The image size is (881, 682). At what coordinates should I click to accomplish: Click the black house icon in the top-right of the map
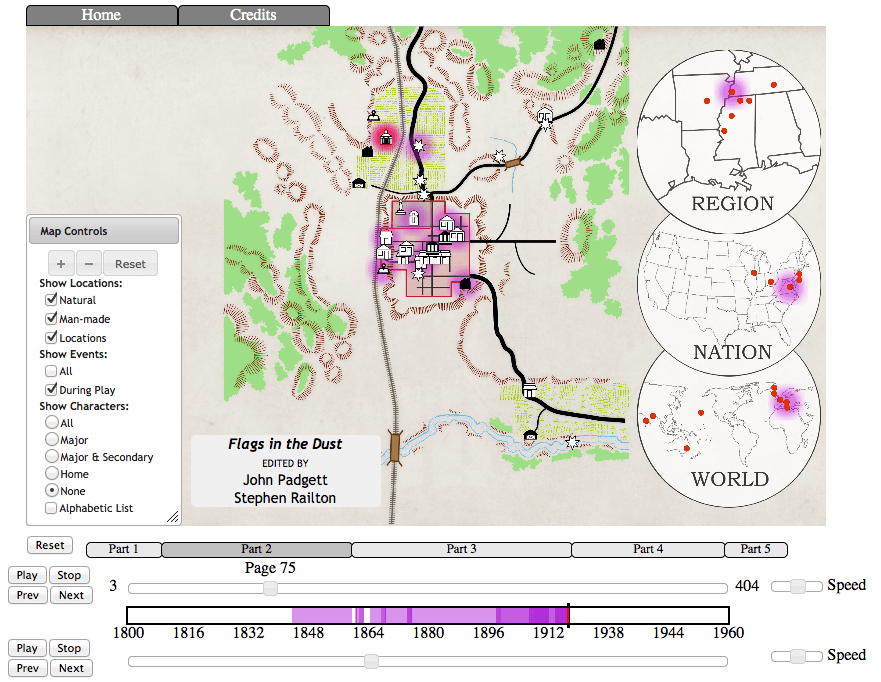(600, 44)
